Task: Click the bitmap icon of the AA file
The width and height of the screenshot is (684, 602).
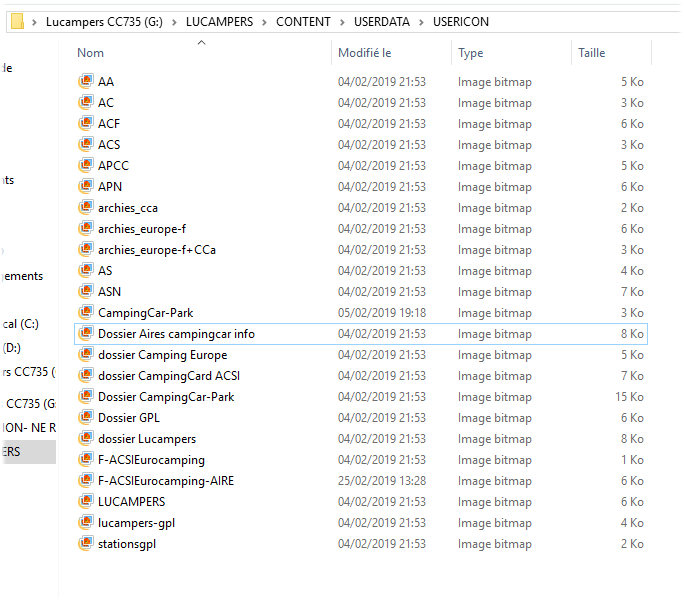Action: [85, 82]
